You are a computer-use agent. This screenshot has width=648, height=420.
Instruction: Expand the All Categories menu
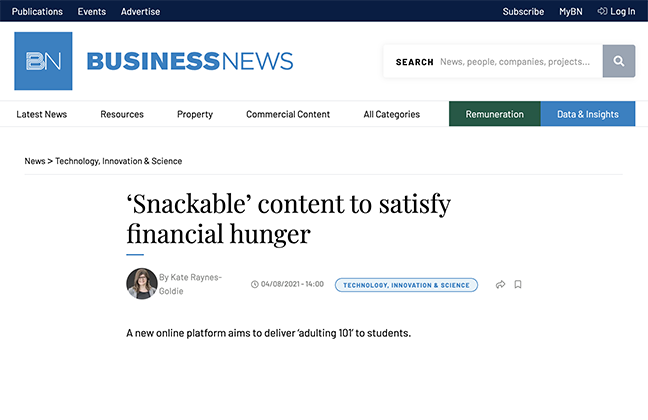pyautogui.click(x=392, y=114)
